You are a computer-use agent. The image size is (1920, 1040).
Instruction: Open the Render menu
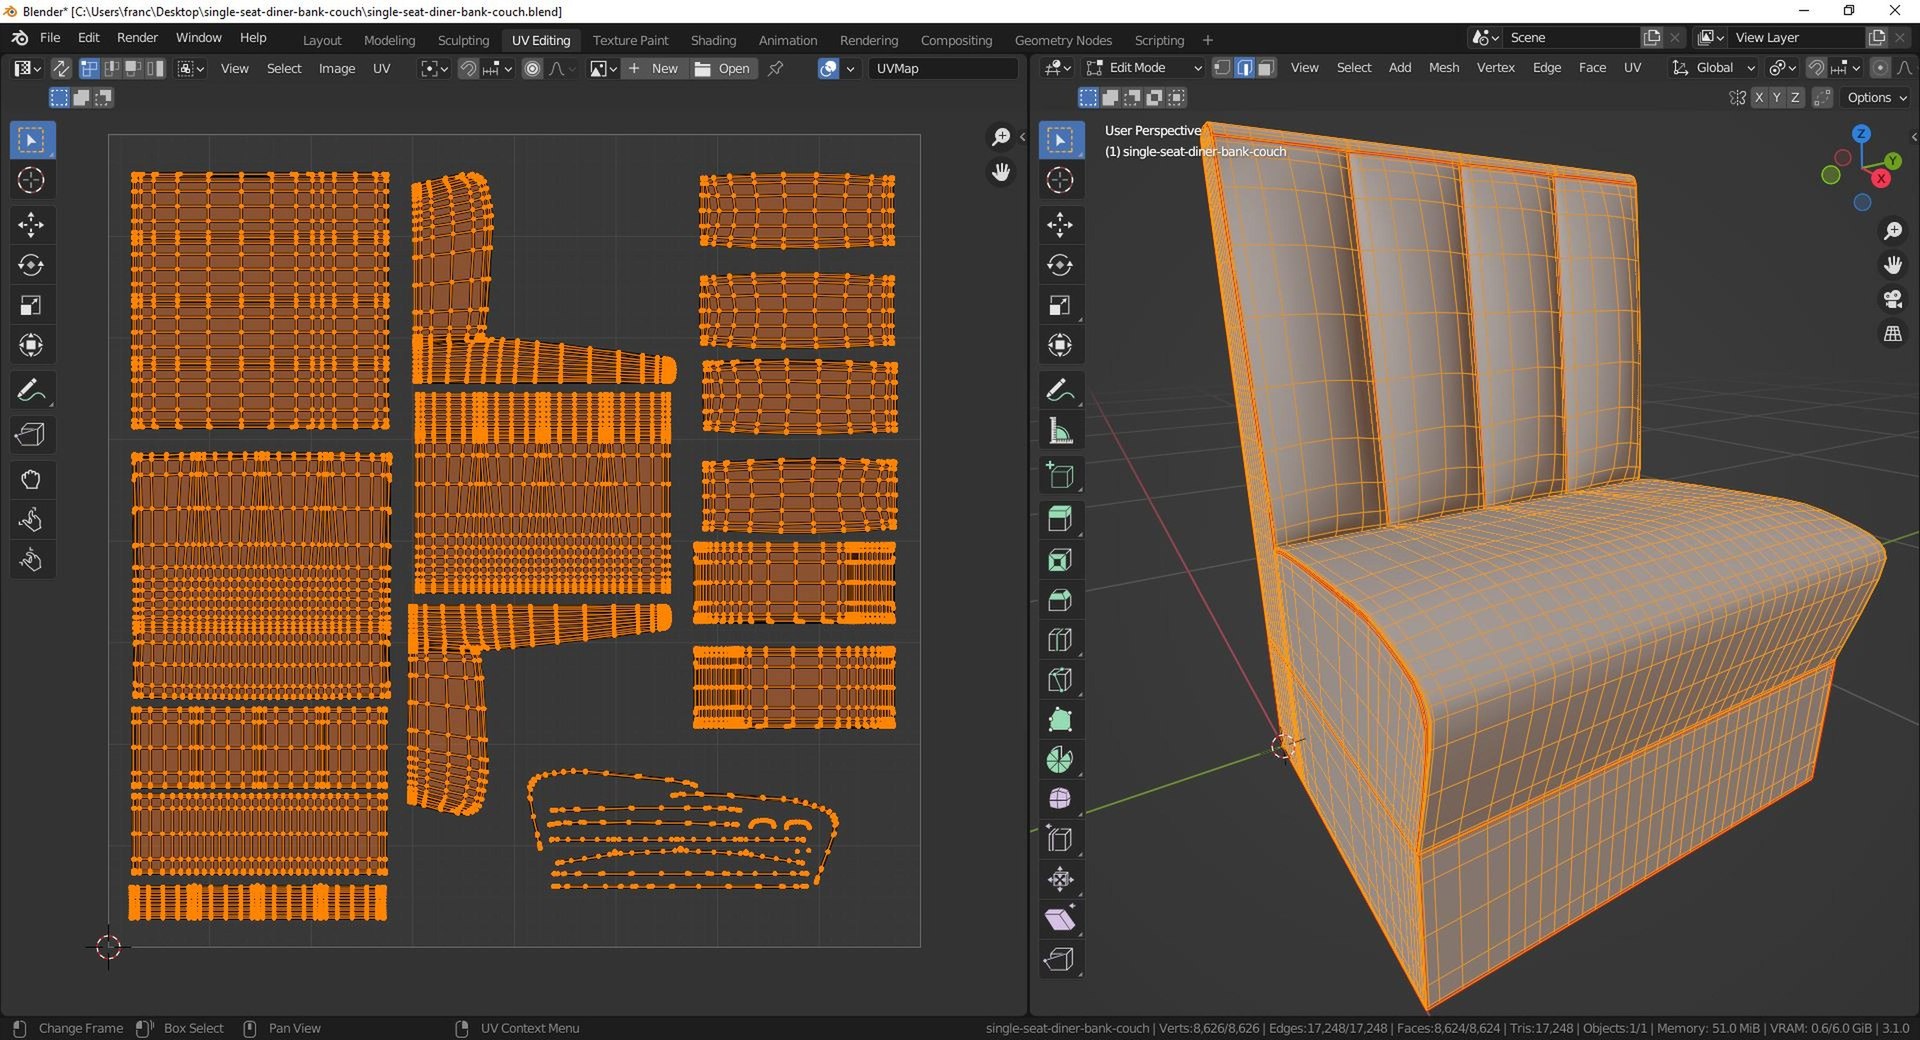click(137, 38)
